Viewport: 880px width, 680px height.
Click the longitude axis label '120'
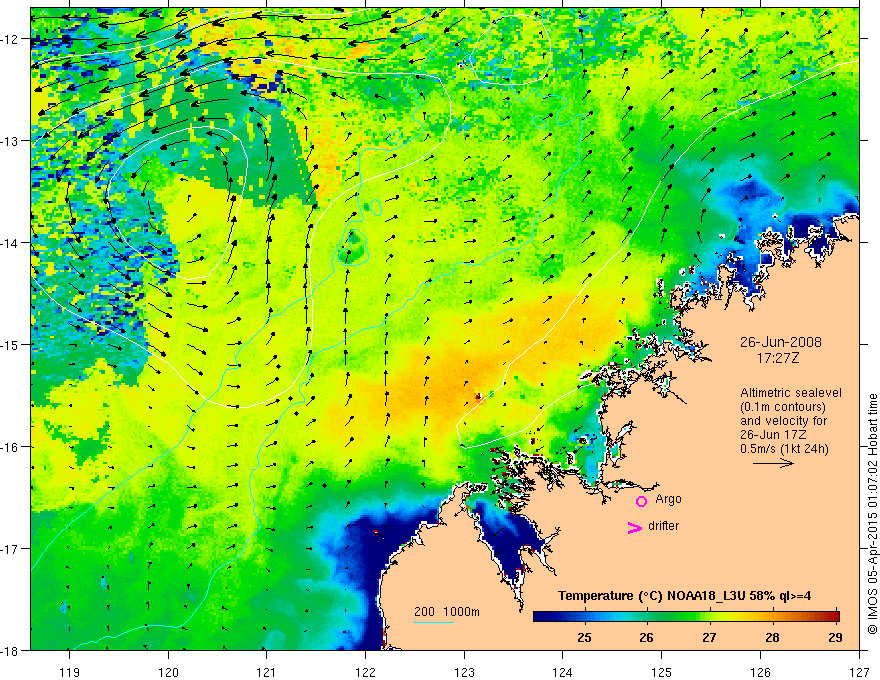pos(168,672)
